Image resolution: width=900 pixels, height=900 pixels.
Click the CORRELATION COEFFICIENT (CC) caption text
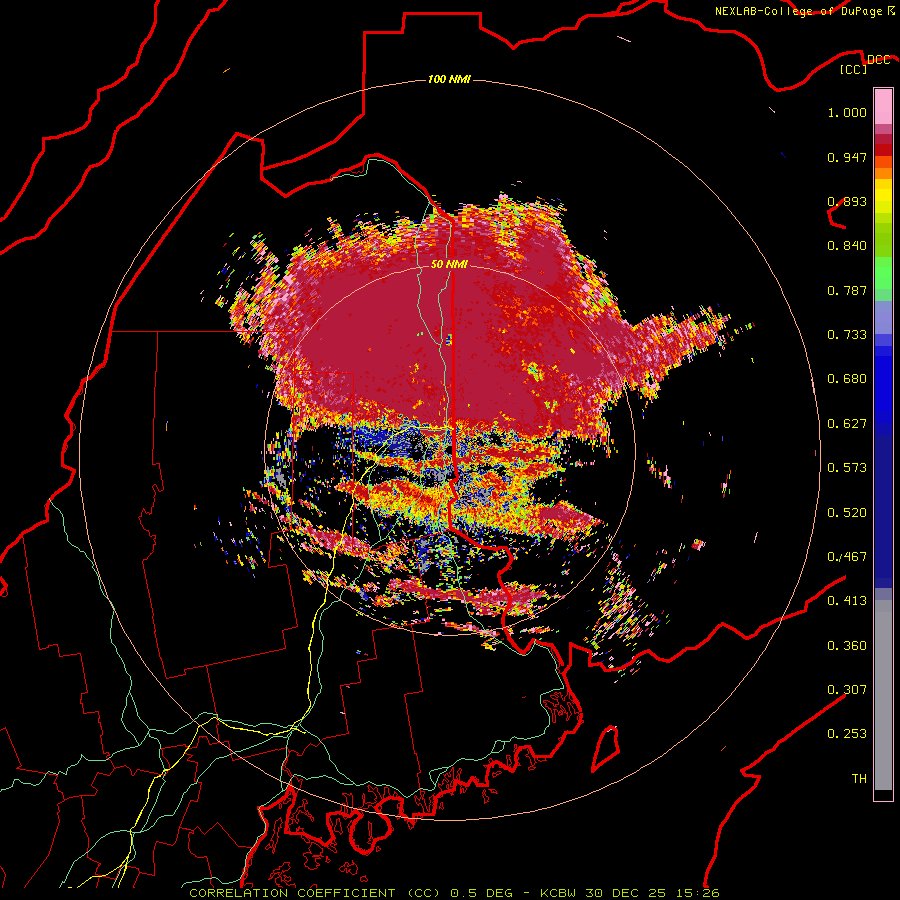[315, 893]
